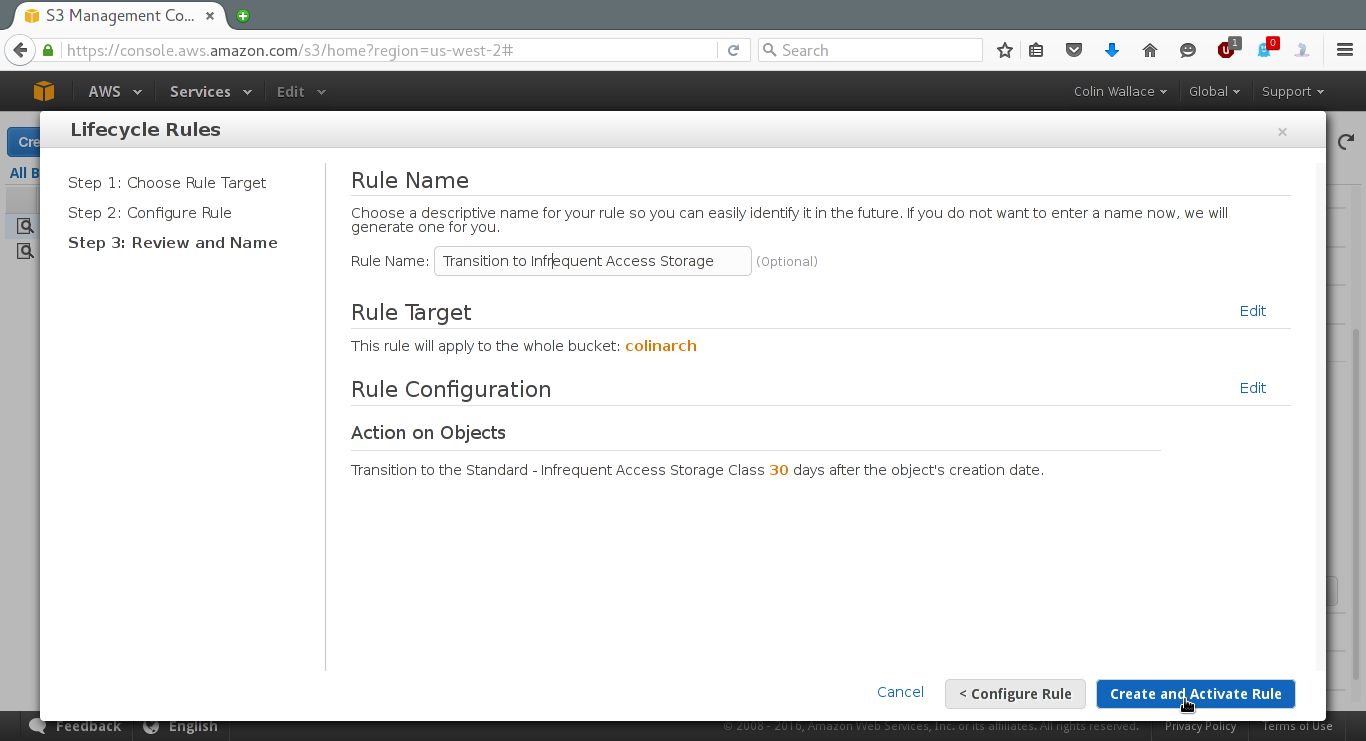Click the AWS orange cube logo
This screenshot has height=741, width=1366.
coord(43,91)
